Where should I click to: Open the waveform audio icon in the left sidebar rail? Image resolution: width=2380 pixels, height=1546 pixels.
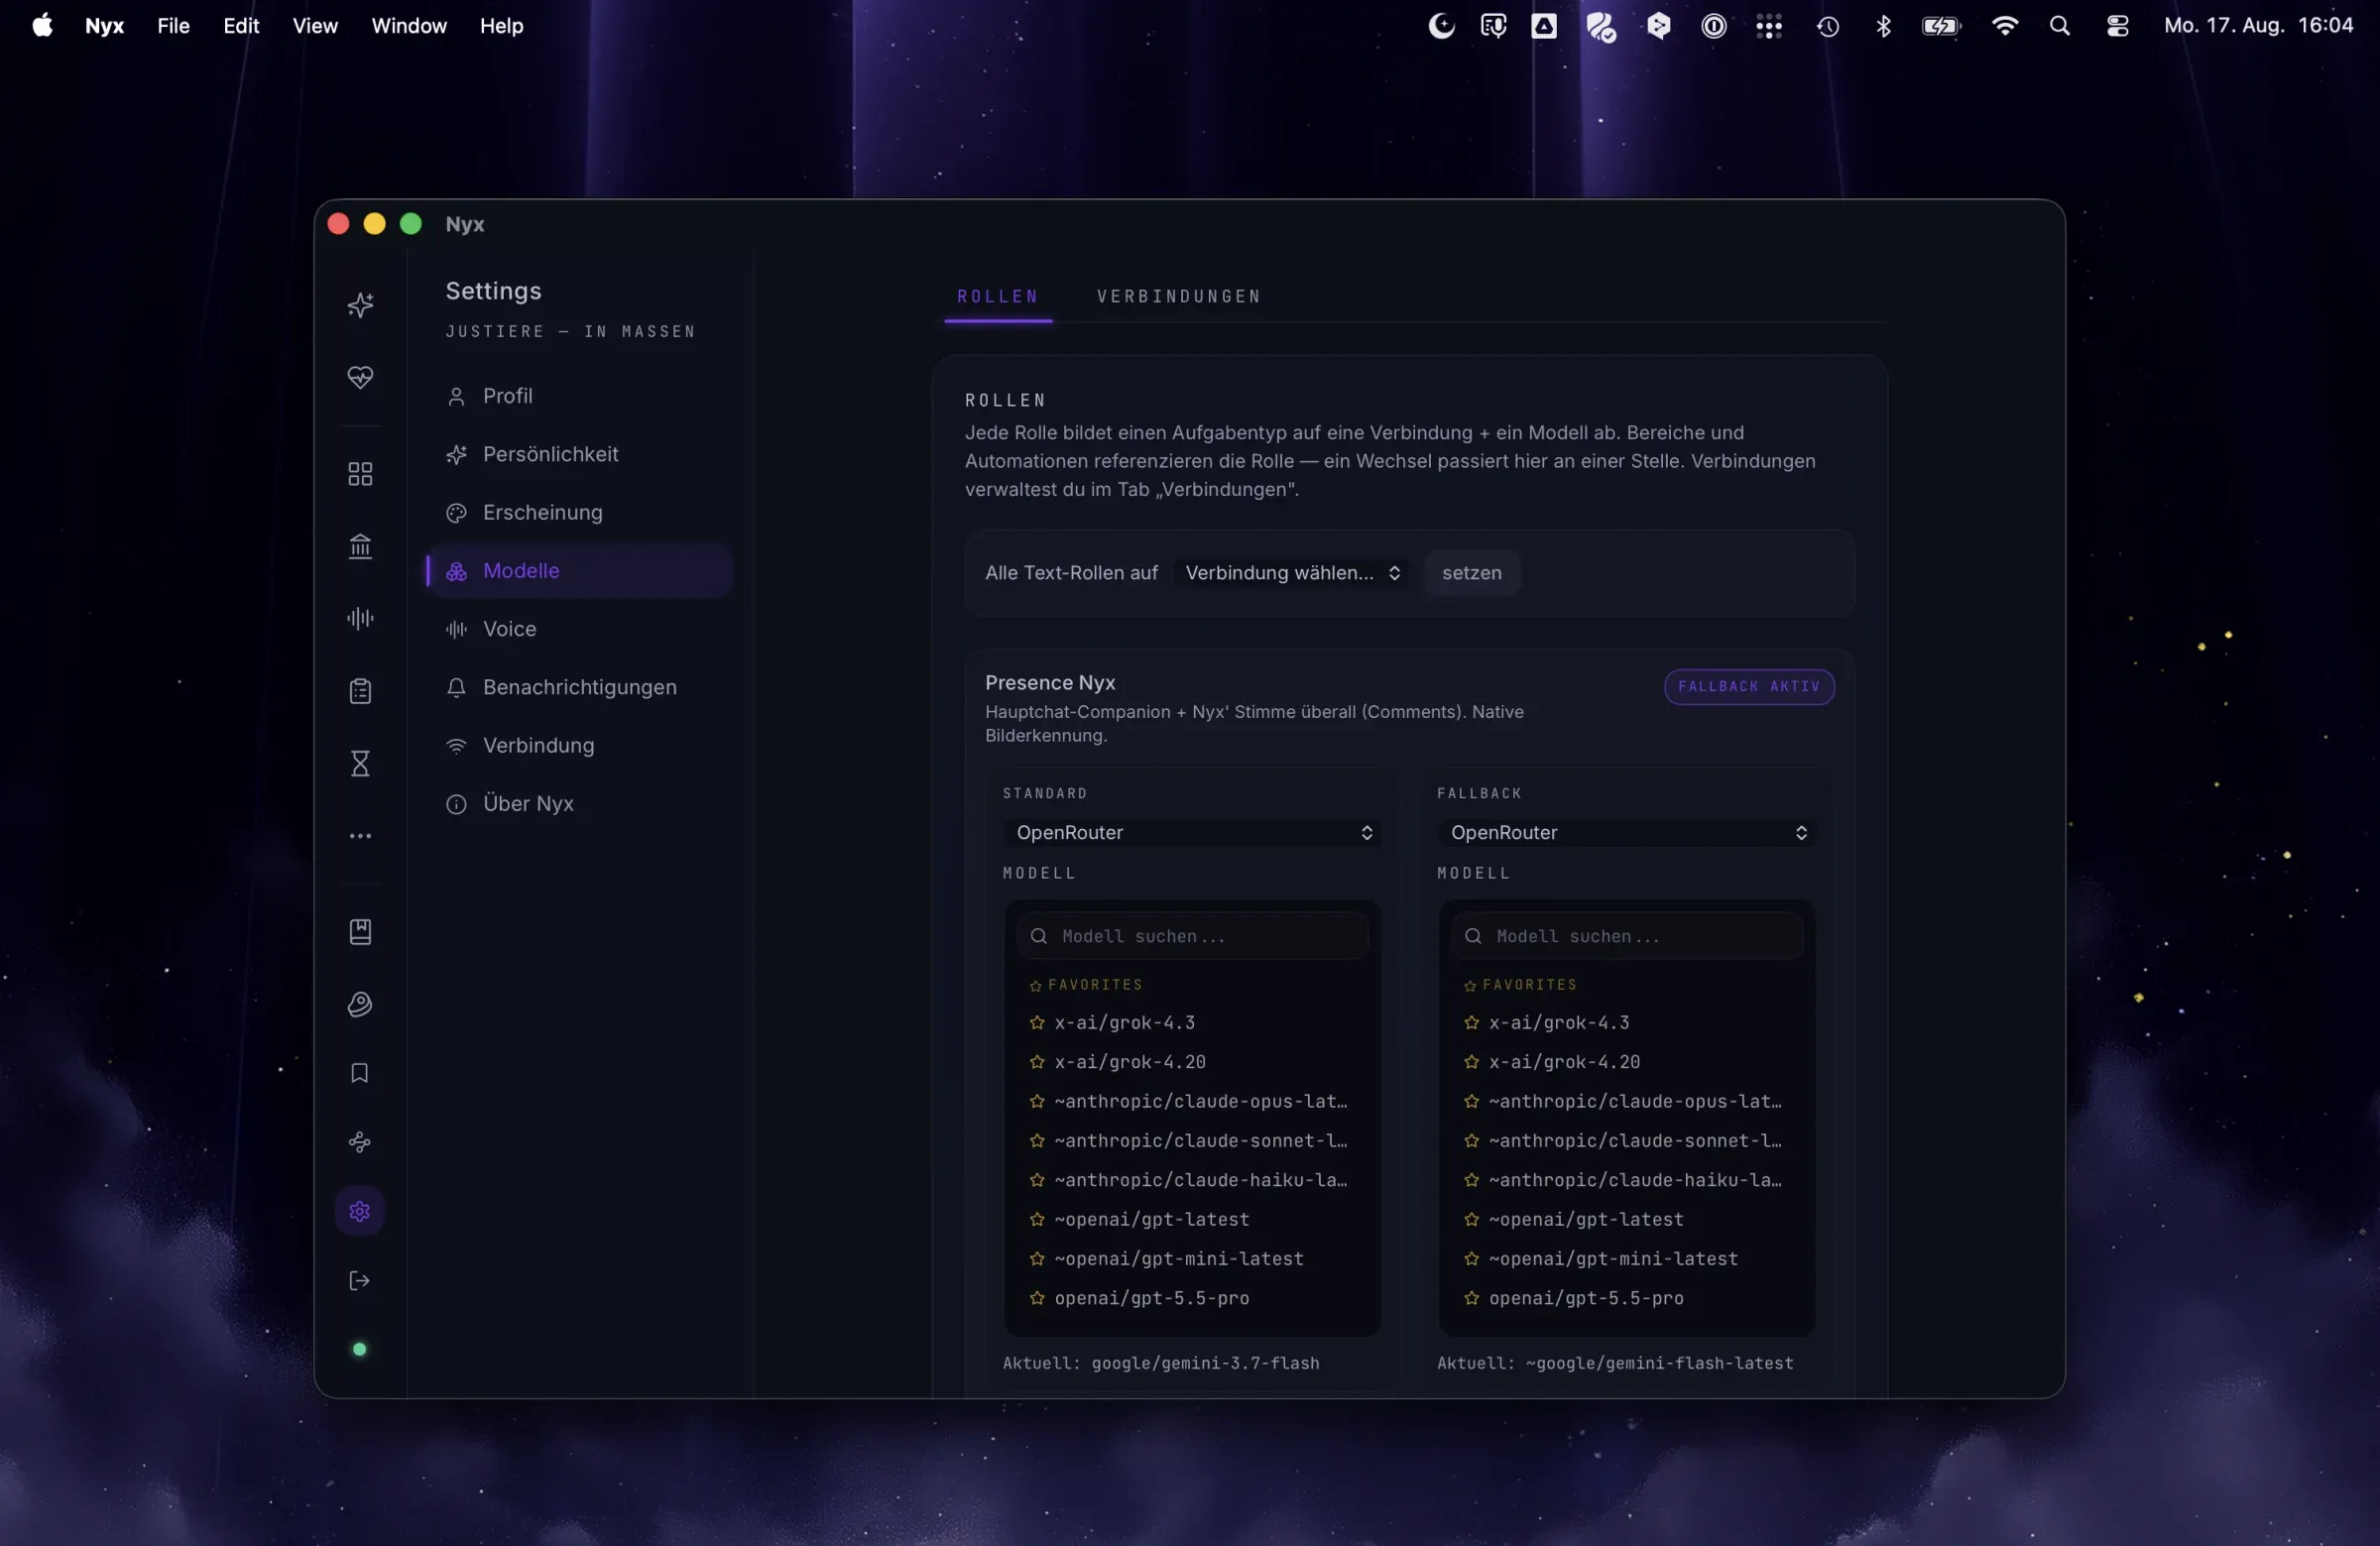point(360,618)
